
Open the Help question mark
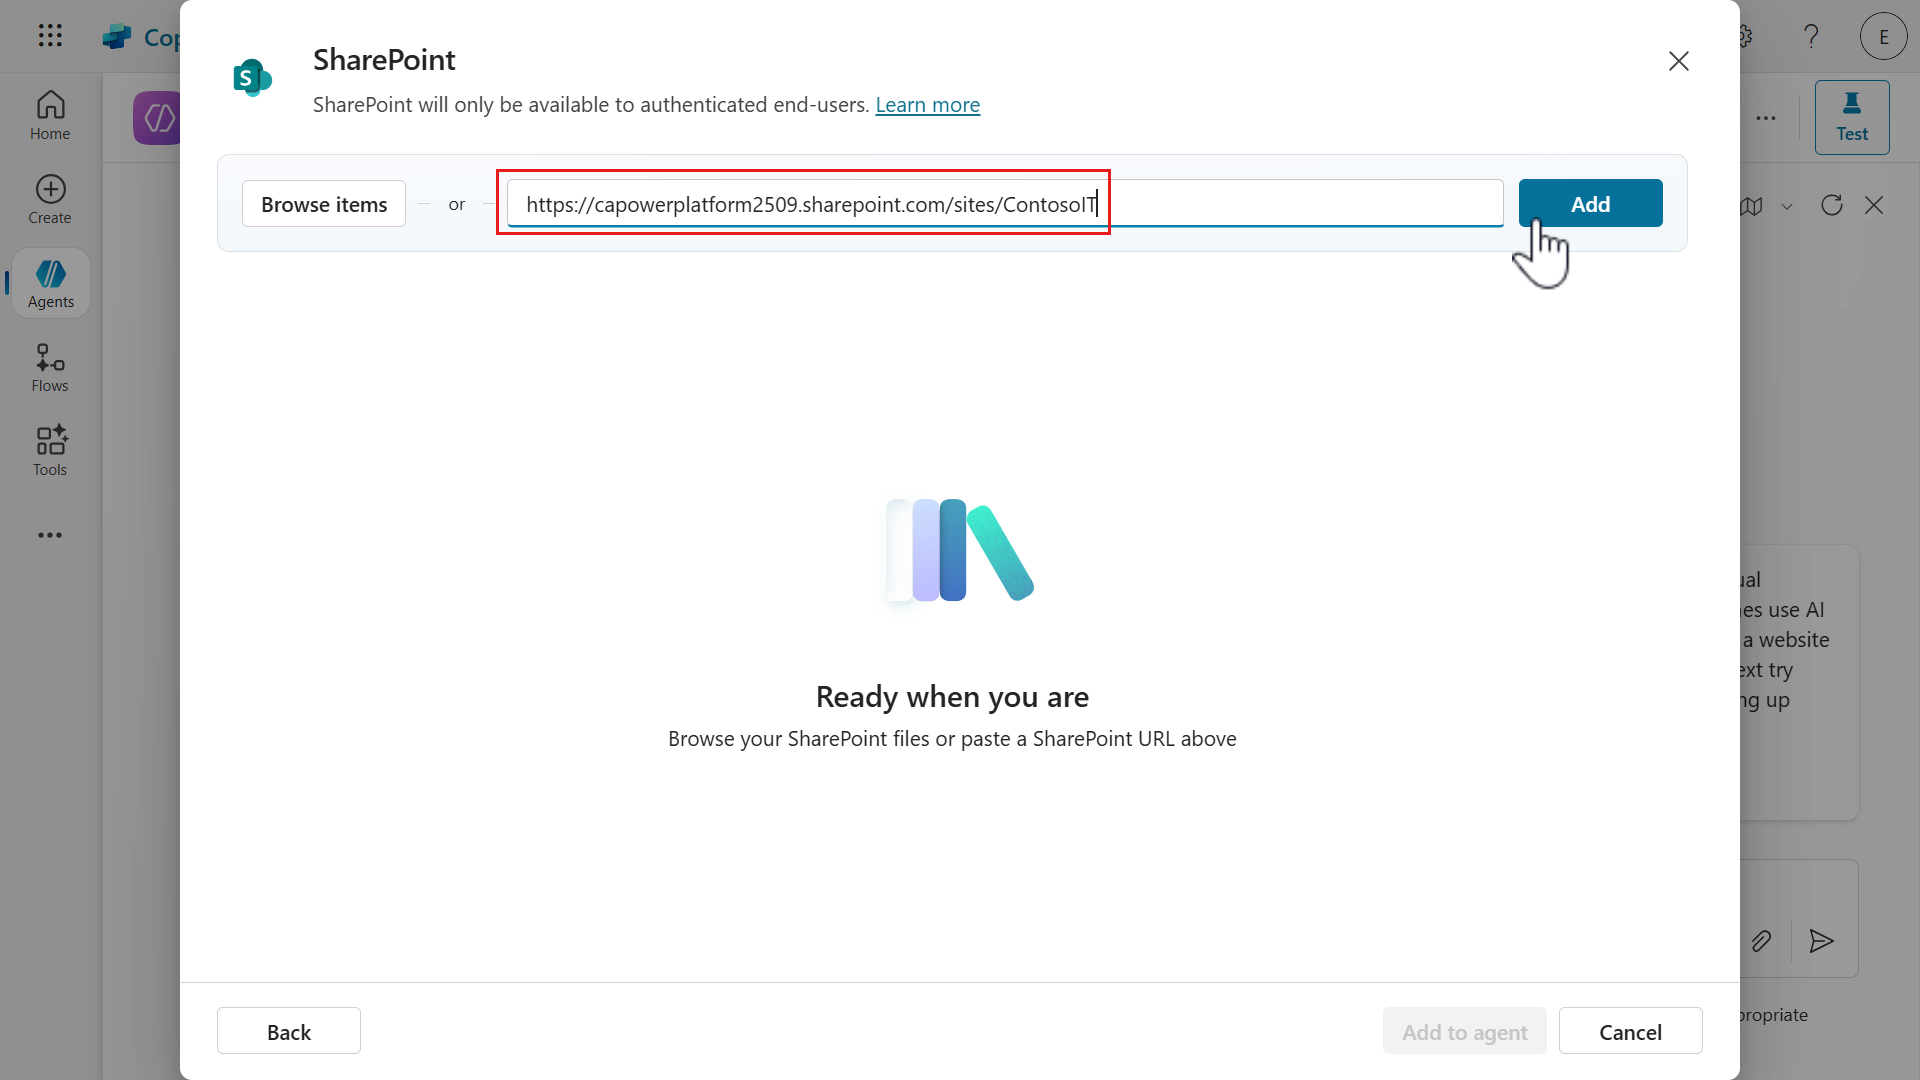(x=1811, y=36)
